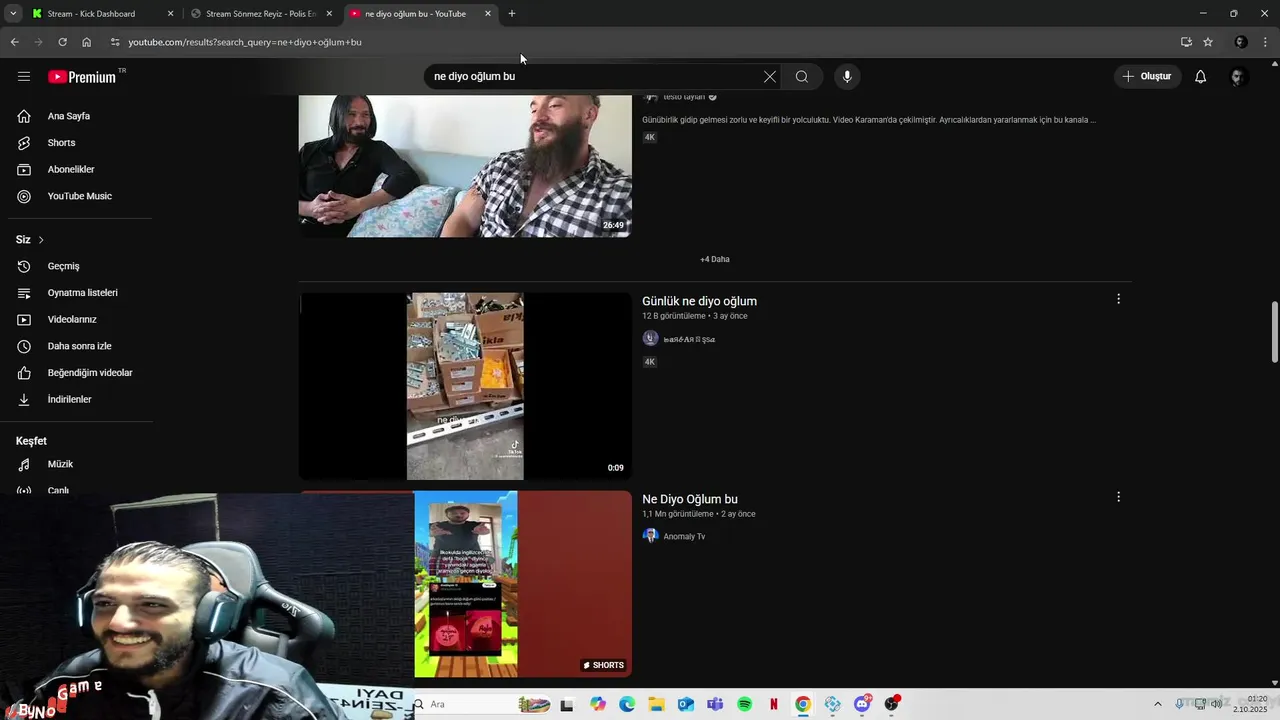
Task: Open OBS Studio from the taskbar
Action: (x=891, y=704)
